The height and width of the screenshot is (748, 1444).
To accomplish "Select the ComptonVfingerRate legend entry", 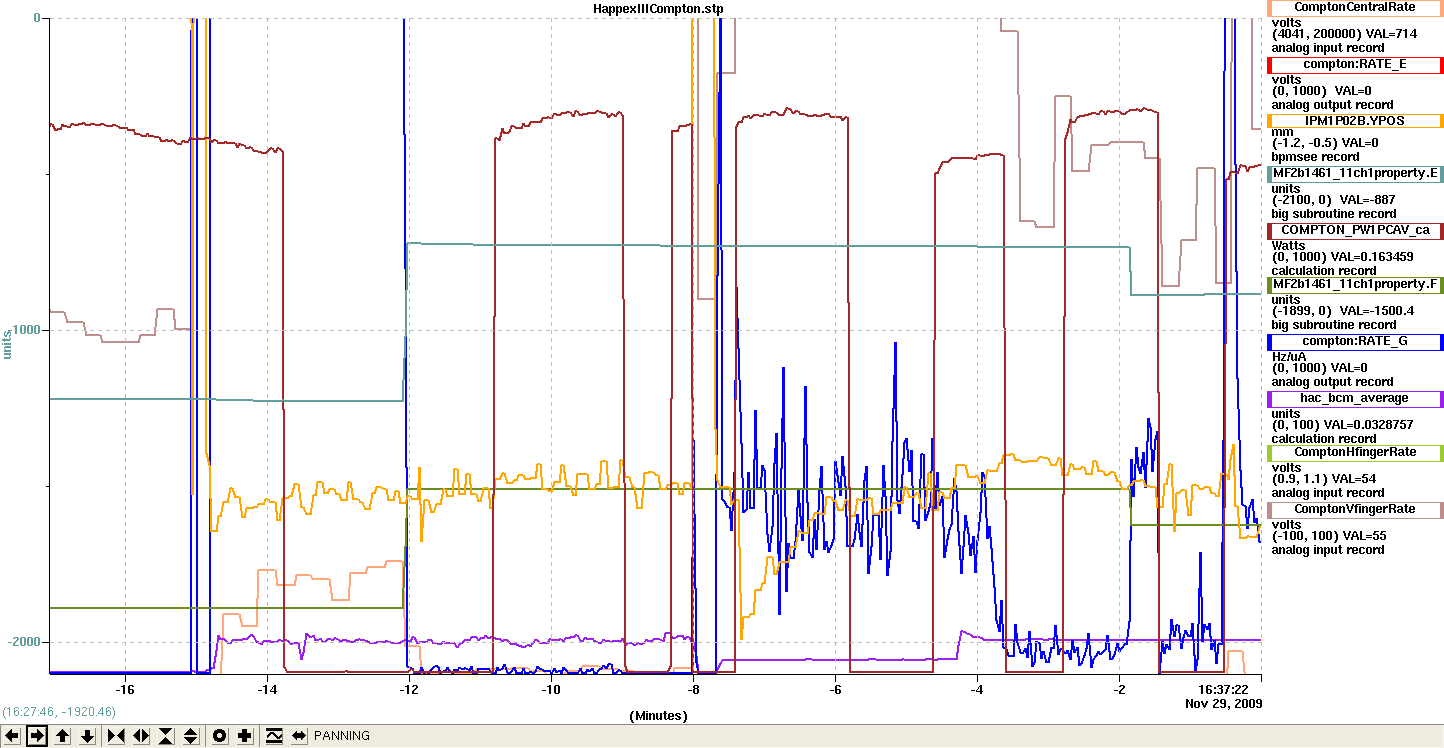I will pyautogui.click(x=1355, y=510).
